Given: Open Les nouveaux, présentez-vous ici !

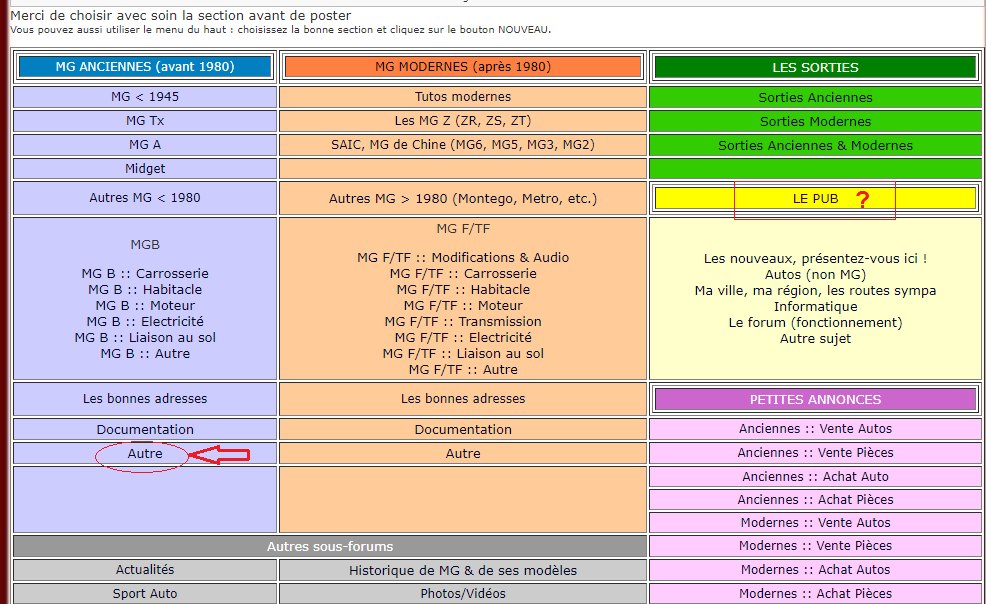Looking at the screenshot, I should click(x=815, y=258).
